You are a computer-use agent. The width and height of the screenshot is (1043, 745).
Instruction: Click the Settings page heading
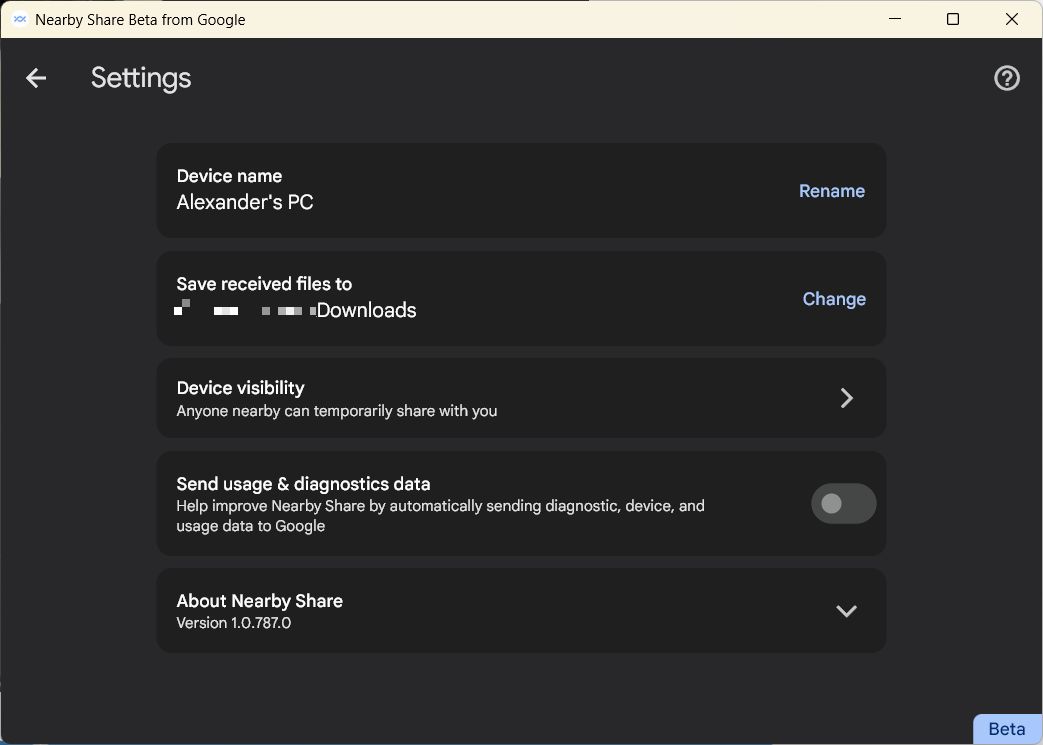coord(140,78)
